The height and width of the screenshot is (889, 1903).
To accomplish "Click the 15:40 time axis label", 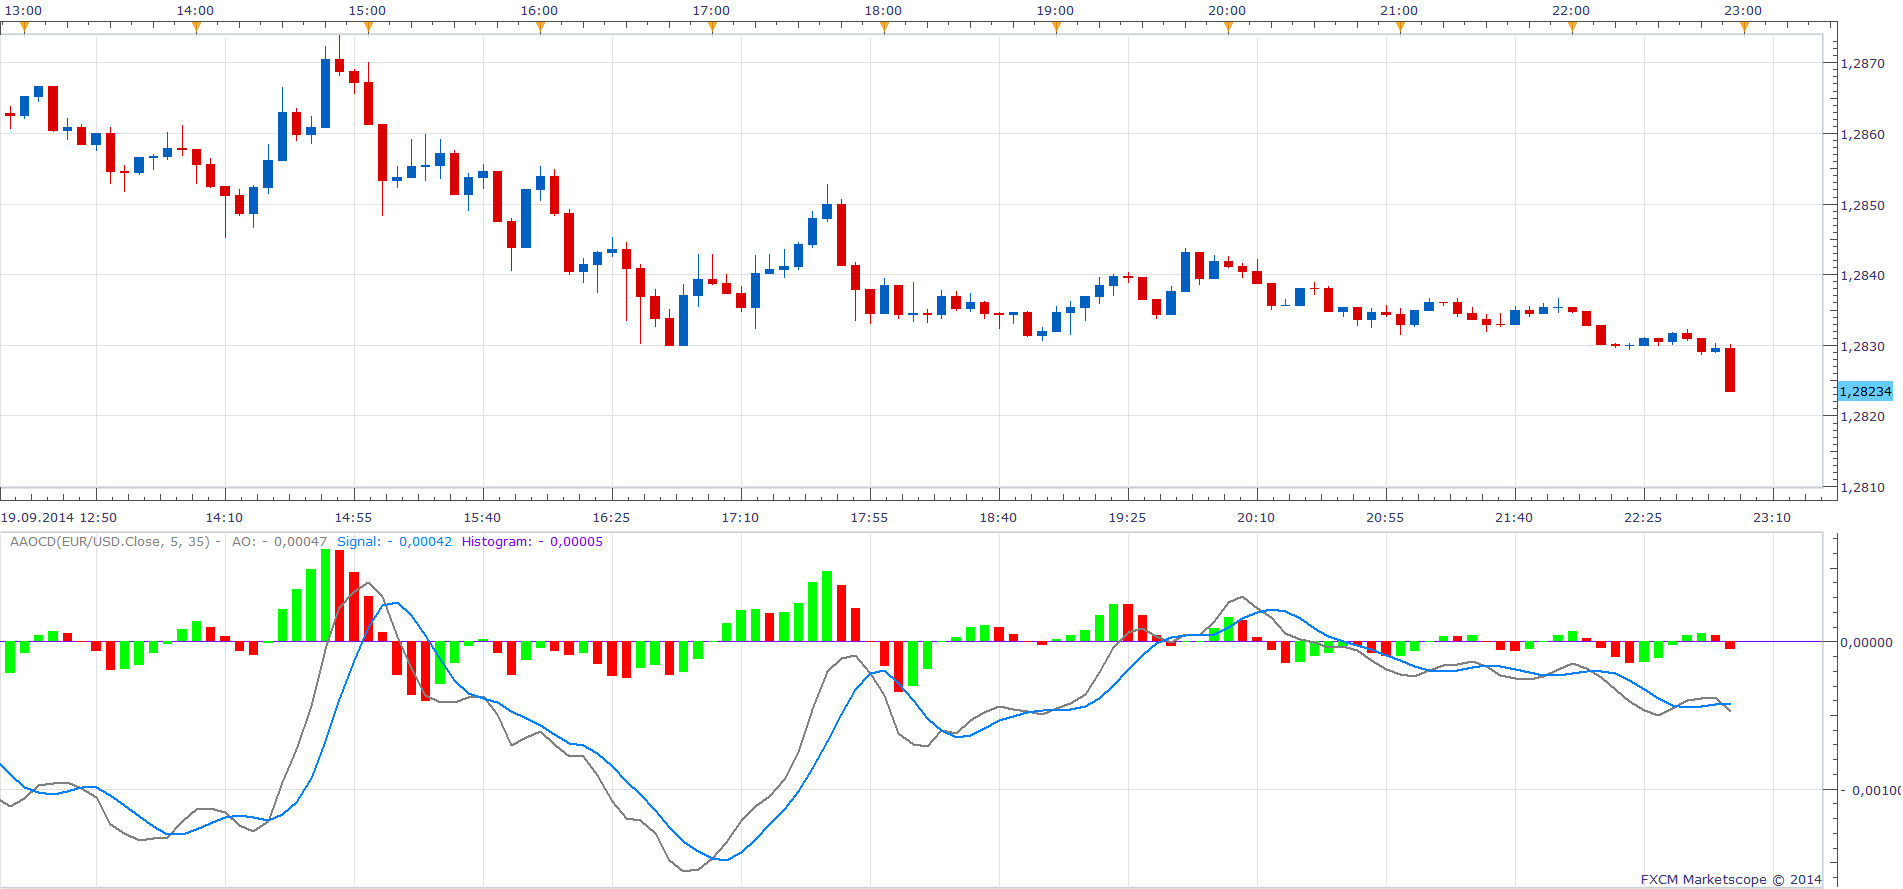I will tap(482, 518).
